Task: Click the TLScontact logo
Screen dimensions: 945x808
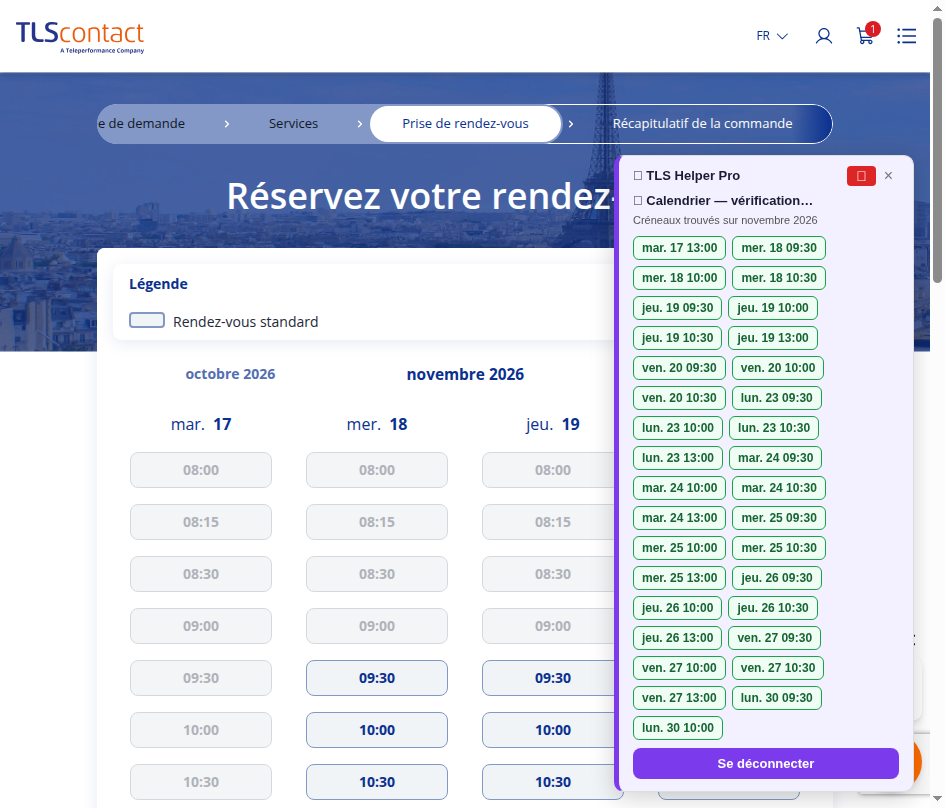Action: pos(80,37)
